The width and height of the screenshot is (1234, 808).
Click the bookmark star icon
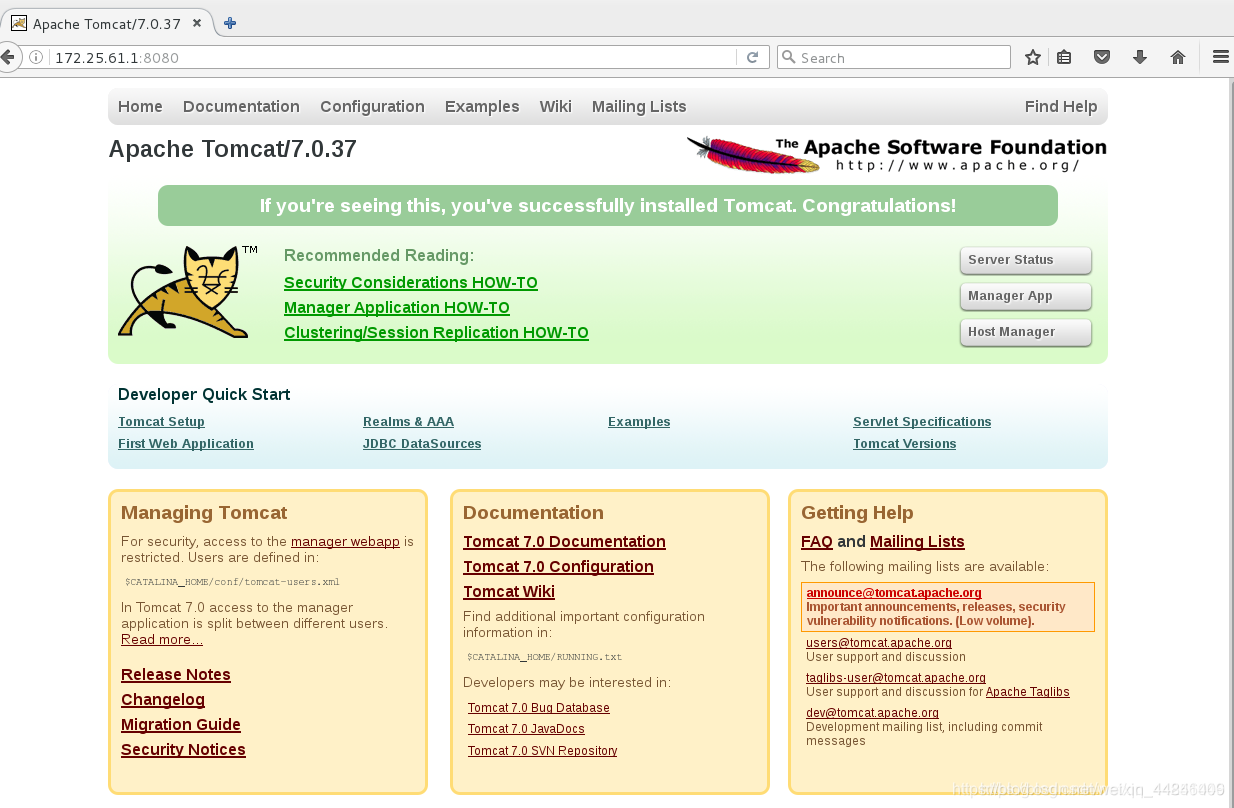tap(1033, 58)
